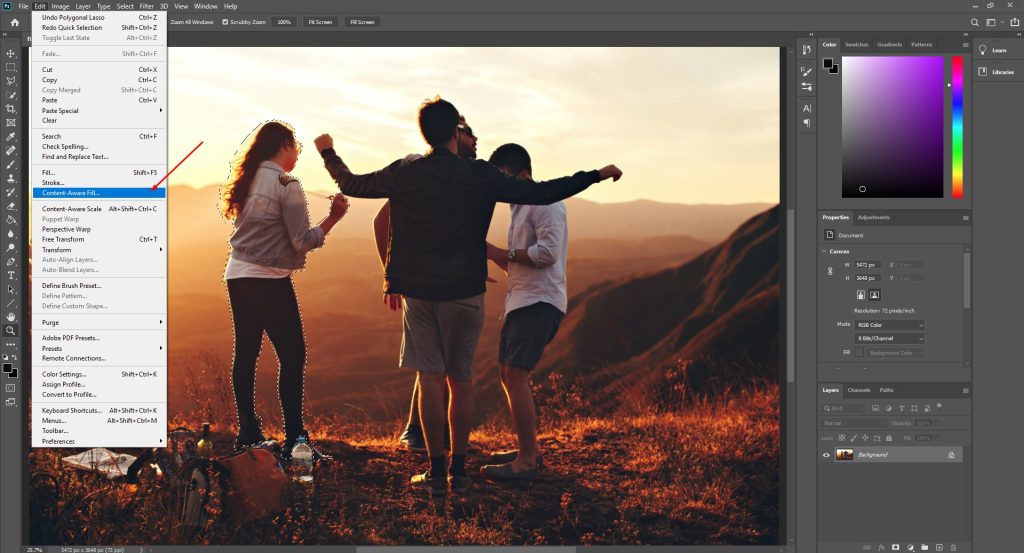Uncheck the Scrubby Zoom checkbox
The image size is (1024, 553).
(225, 21)
